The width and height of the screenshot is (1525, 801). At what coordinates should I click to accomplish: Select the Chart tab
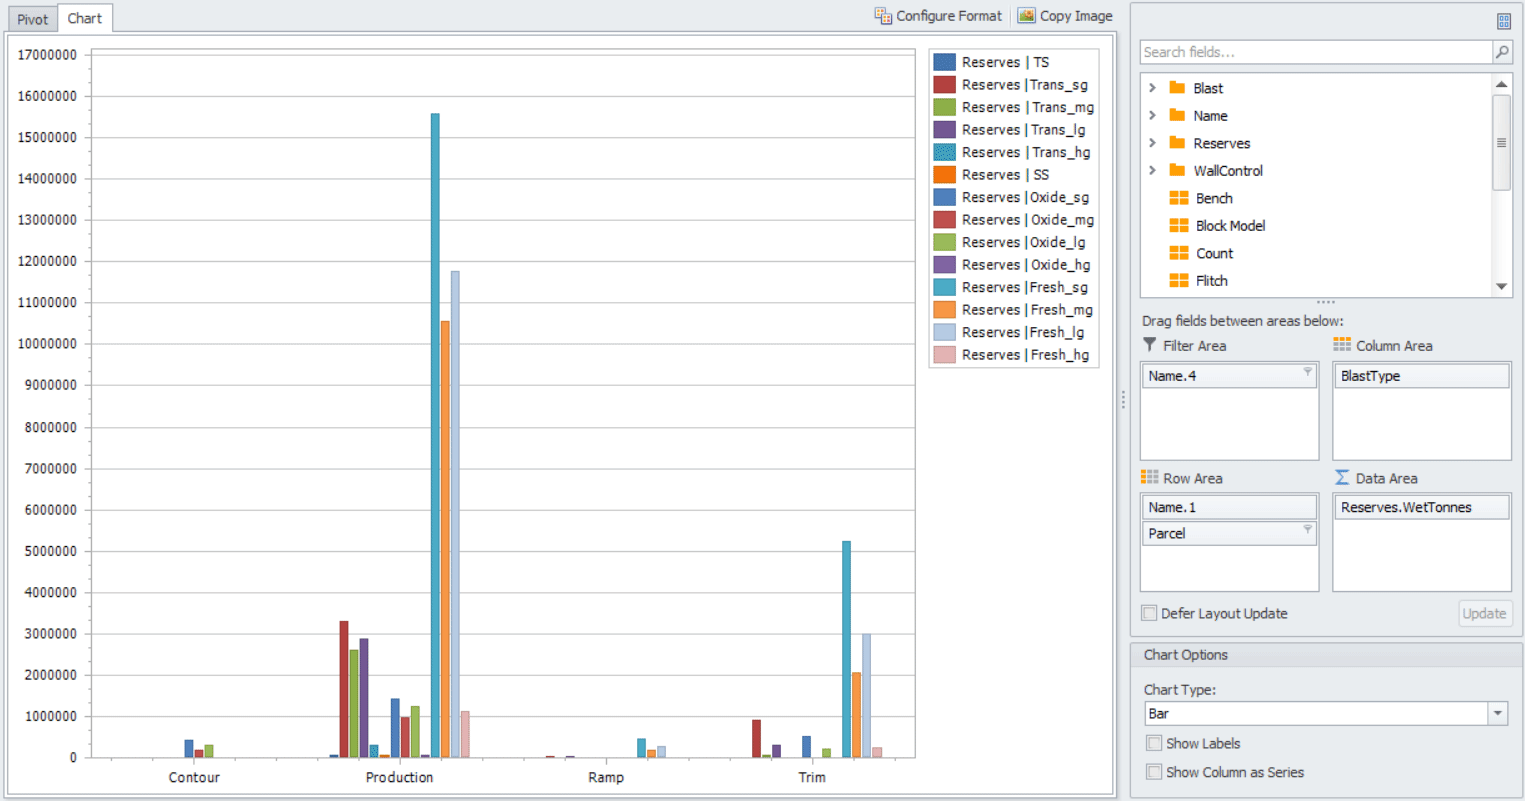pyautogui.click(x=85, y=18)
